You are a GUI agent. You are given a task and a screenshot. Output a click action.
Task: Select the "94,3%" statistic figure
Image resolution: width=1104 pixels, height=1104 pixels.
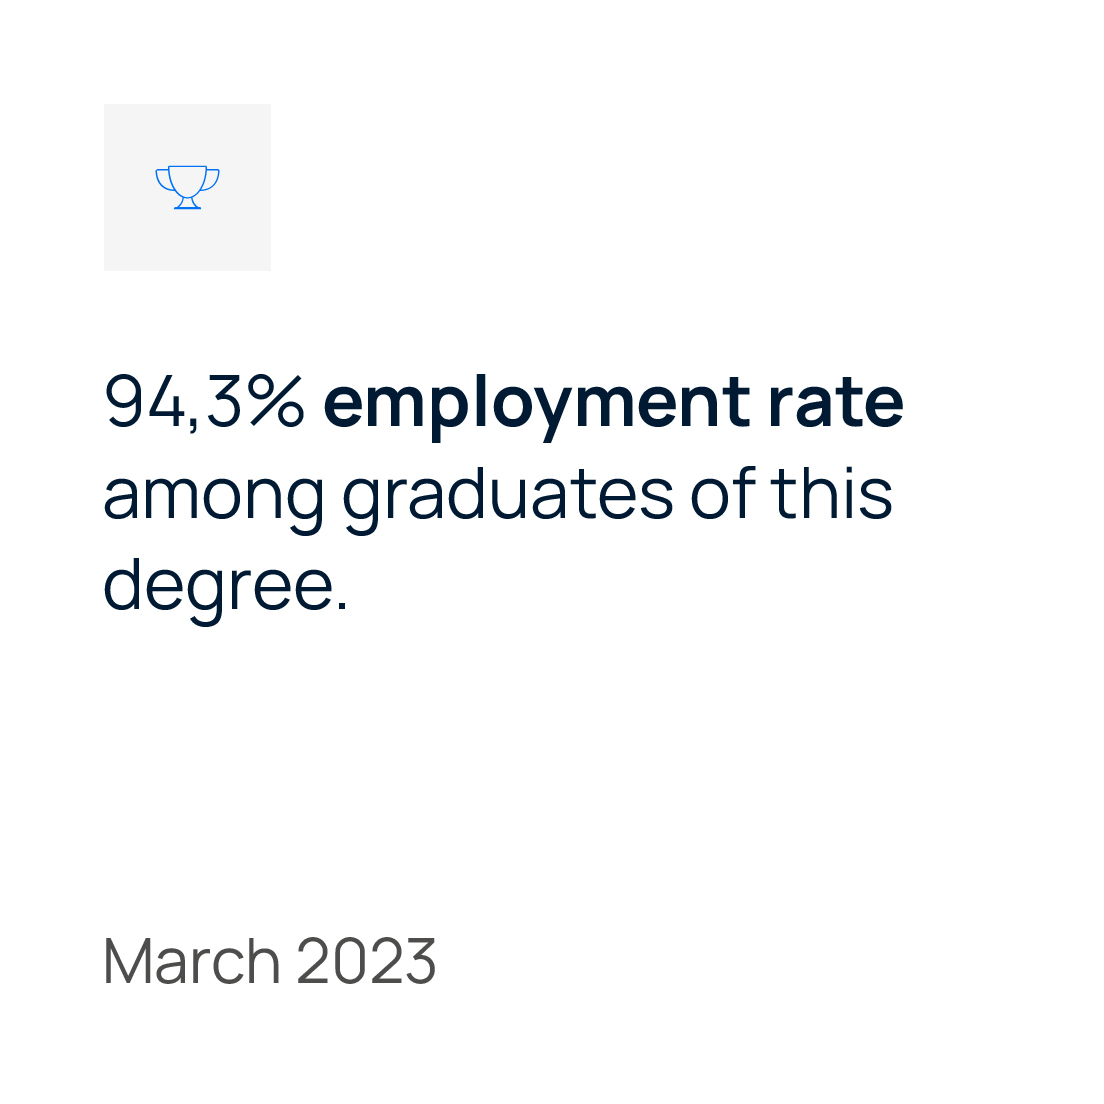tap(204, 402)
